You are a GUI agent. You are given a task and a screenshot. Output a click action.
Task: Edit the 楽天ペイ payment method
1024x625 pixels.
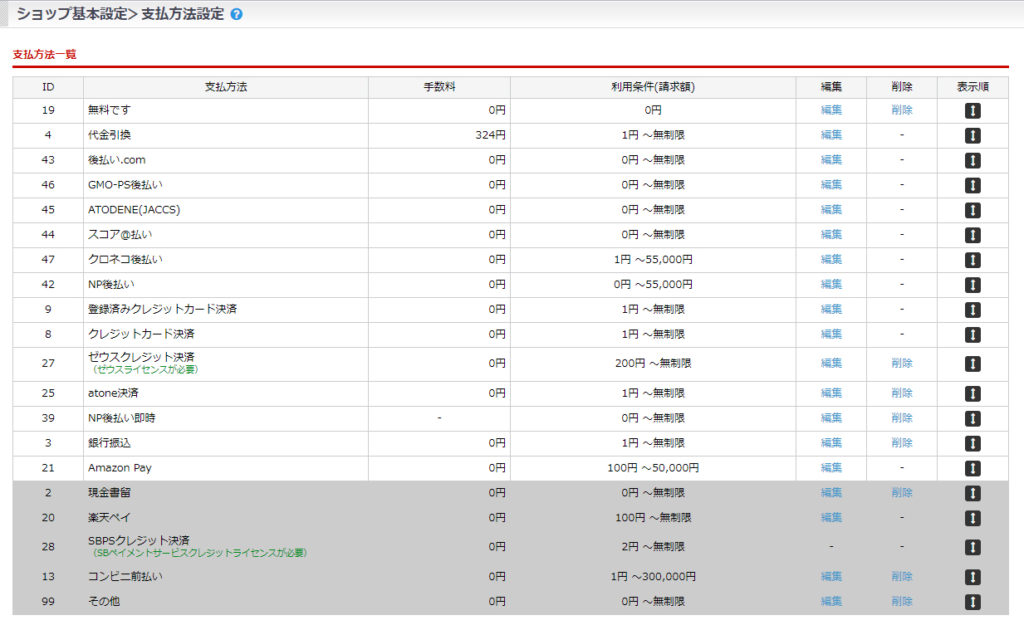click(831, 517)
